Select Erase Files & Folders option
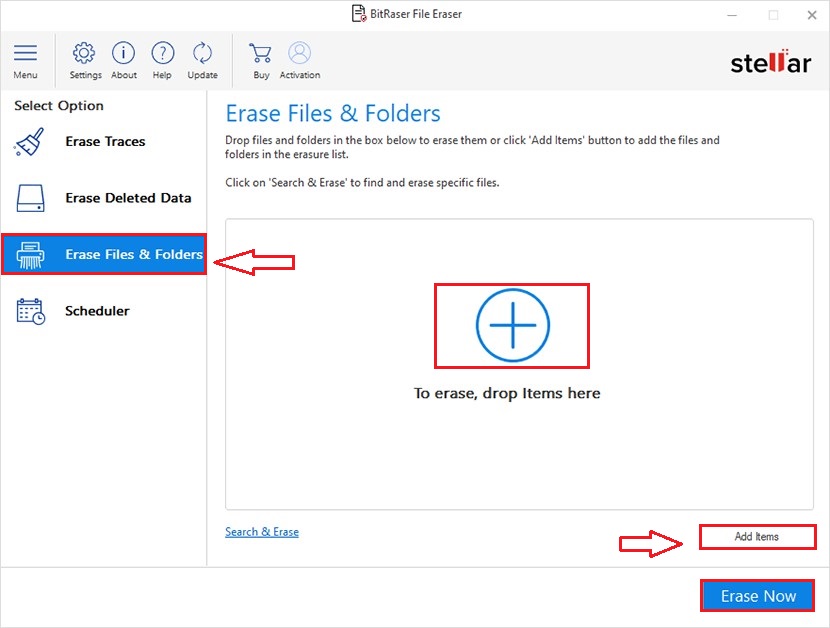Image resolution: width=830 pixels, height=628 pixels. 133,255
